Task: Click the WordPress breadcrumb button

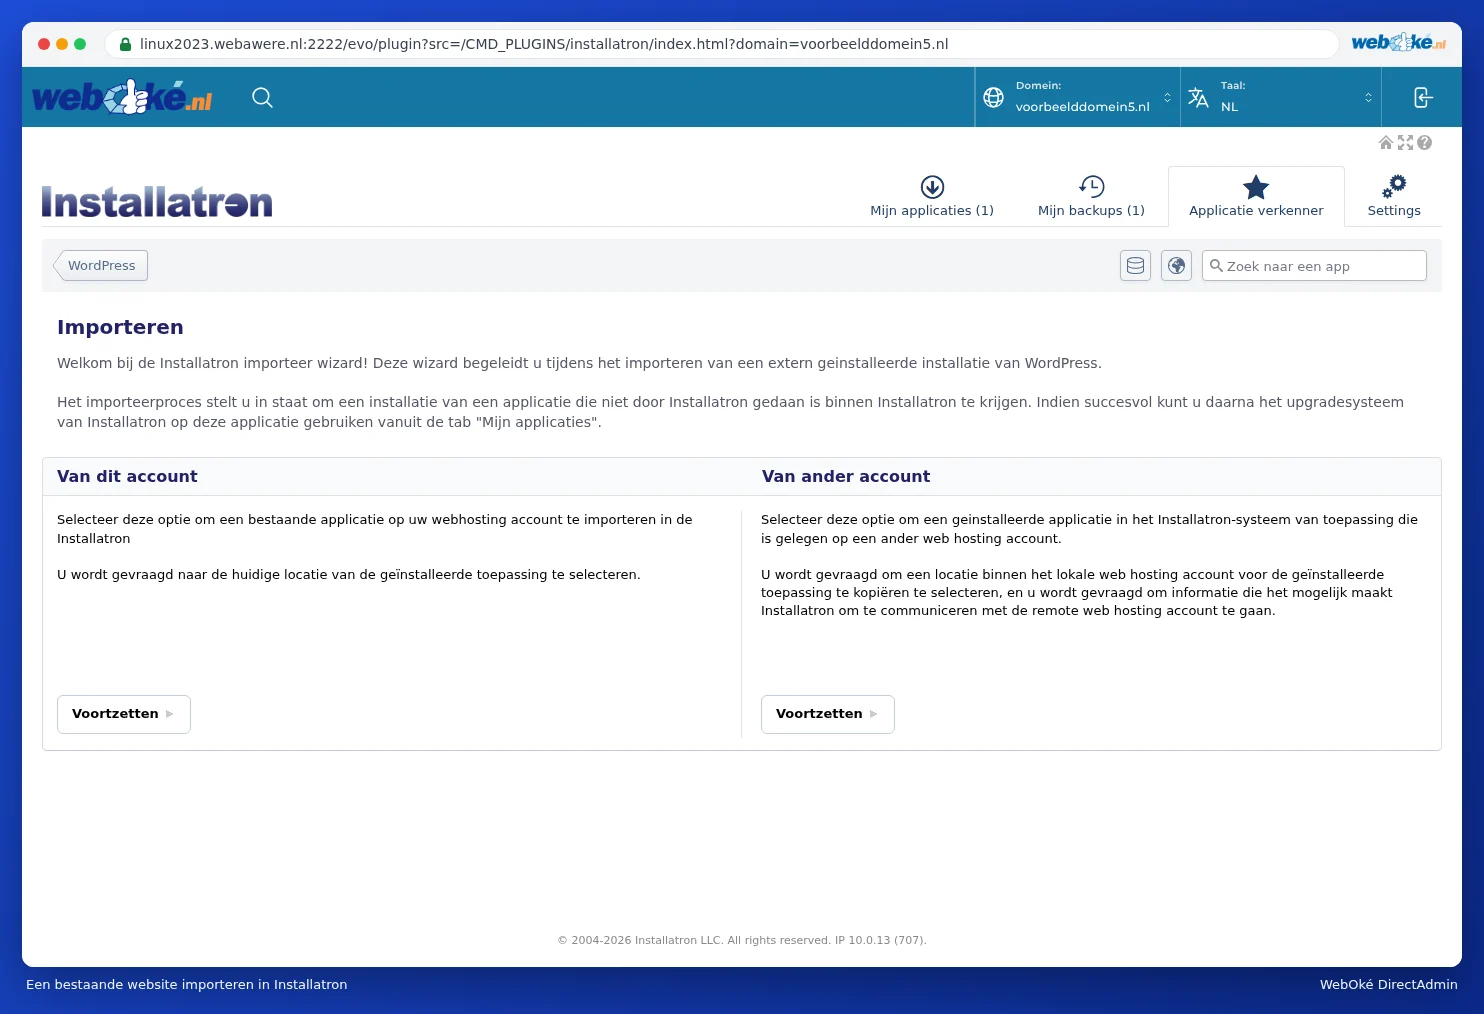Action: (101, 265)
